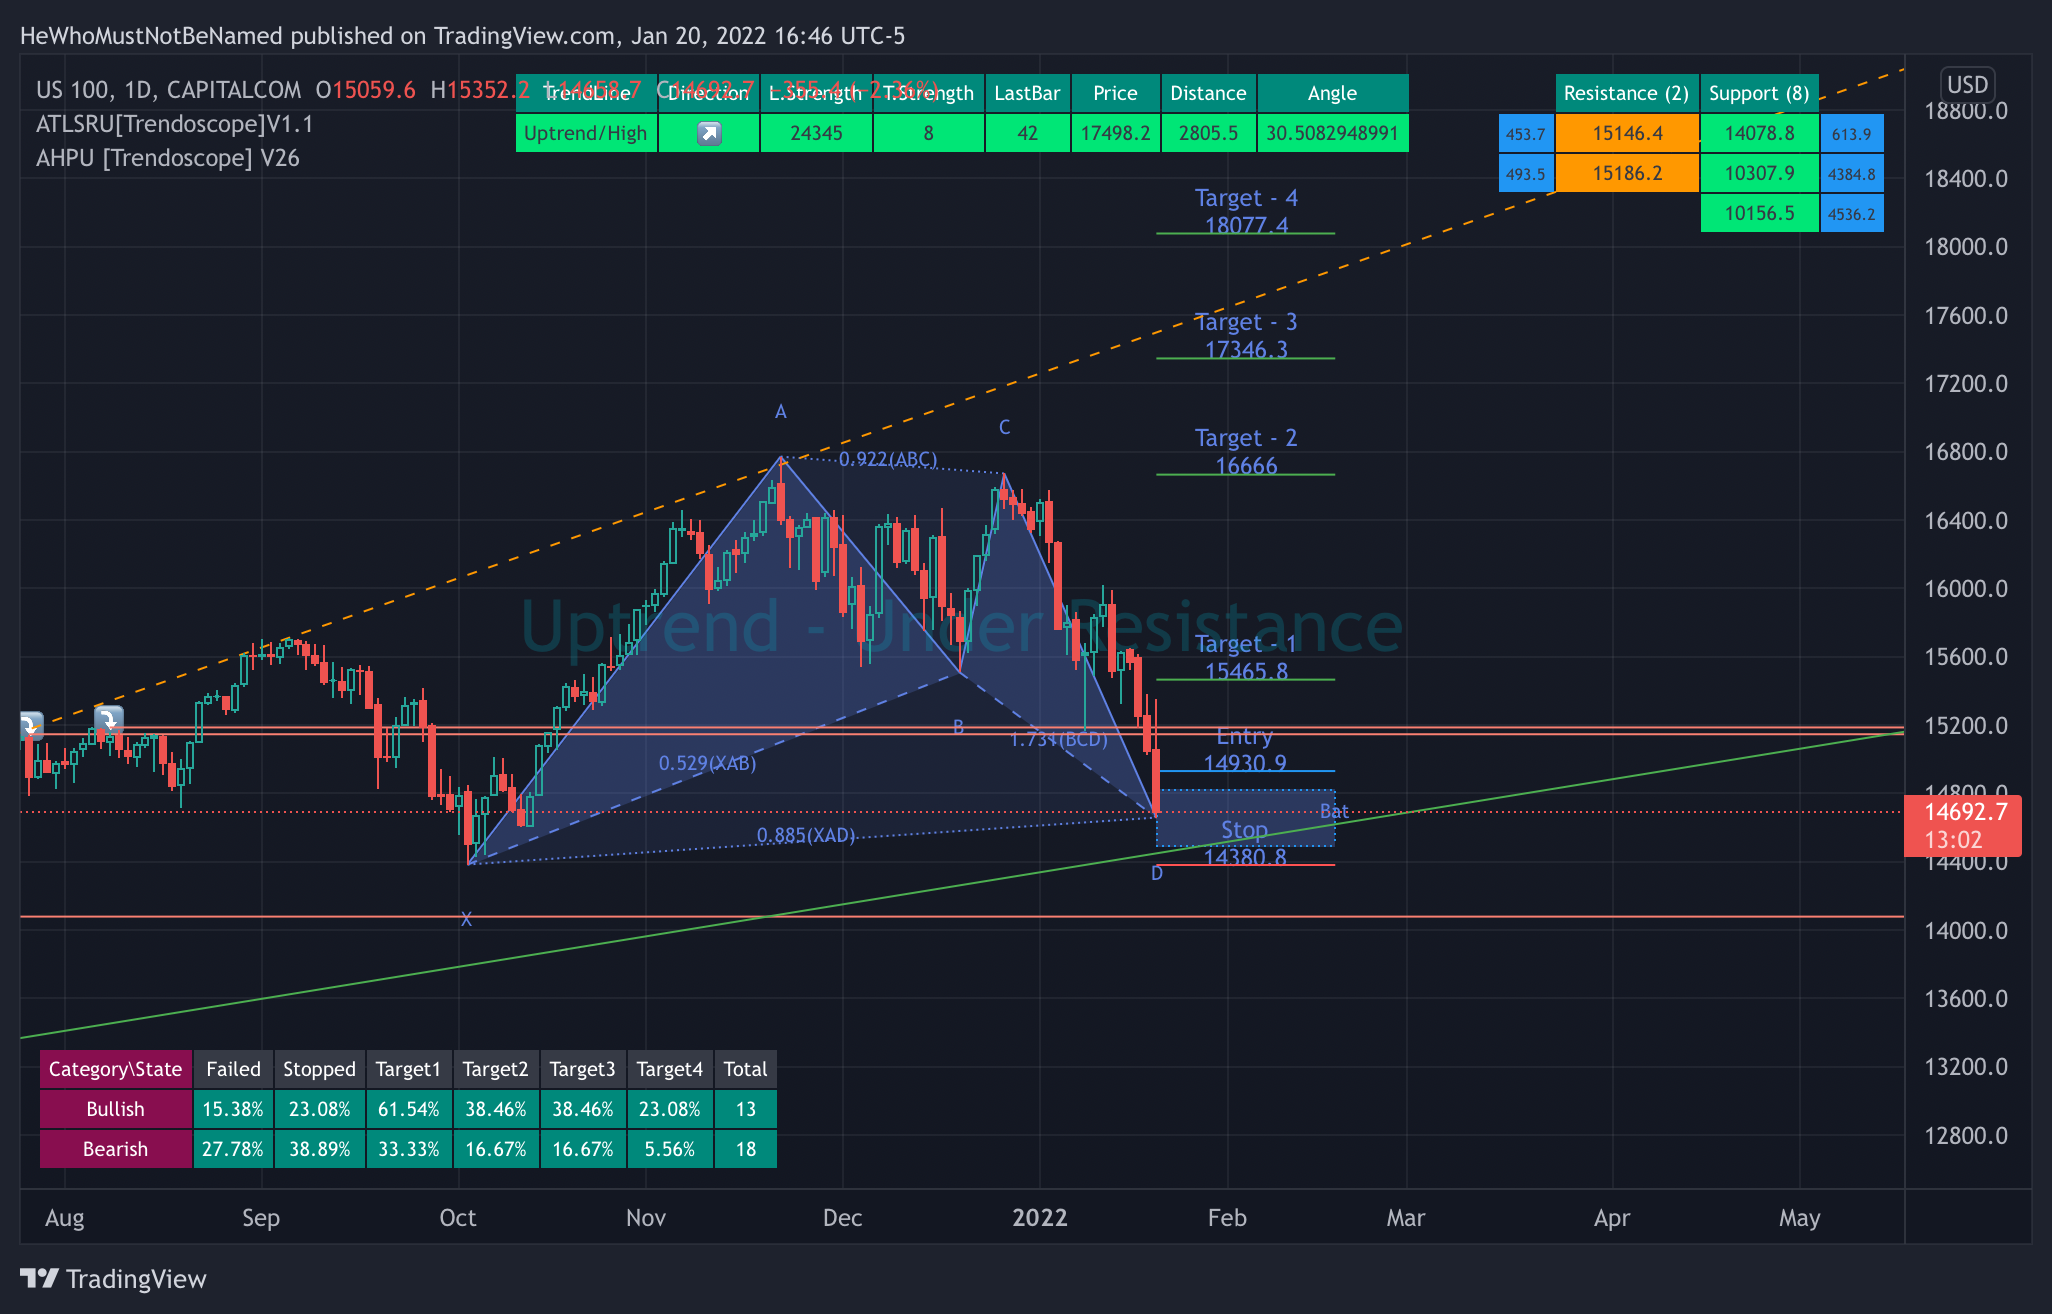The image size is (2052, 1314).
Task: Click the support level 10307.9 cell
Action: 1759,173
